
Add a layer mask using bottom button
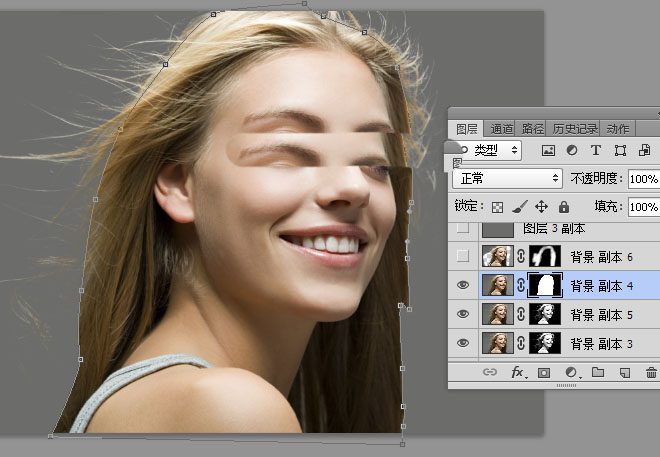pos(545,372)
